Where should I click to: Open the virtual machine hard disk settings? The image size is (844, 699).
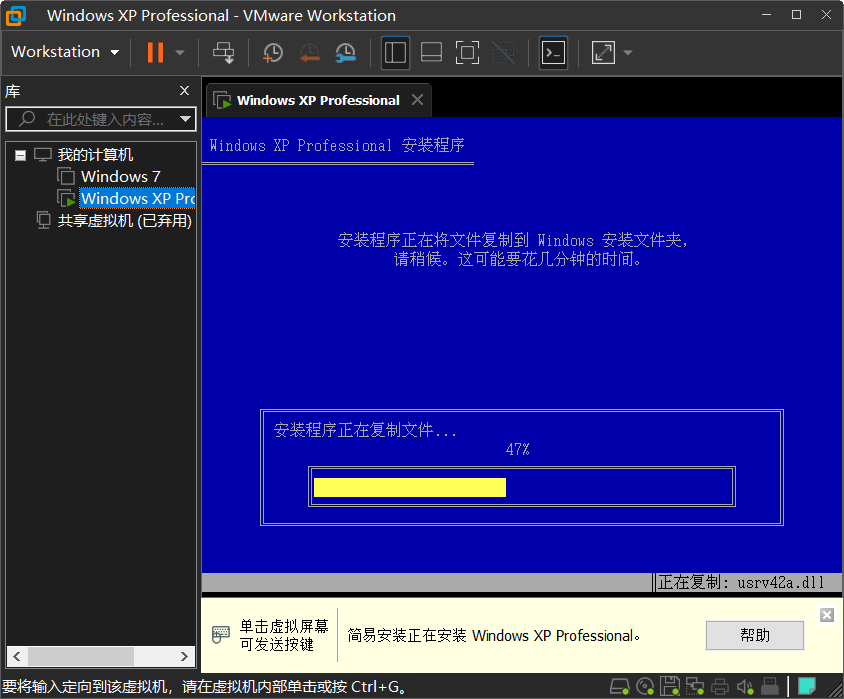(620, 687)
